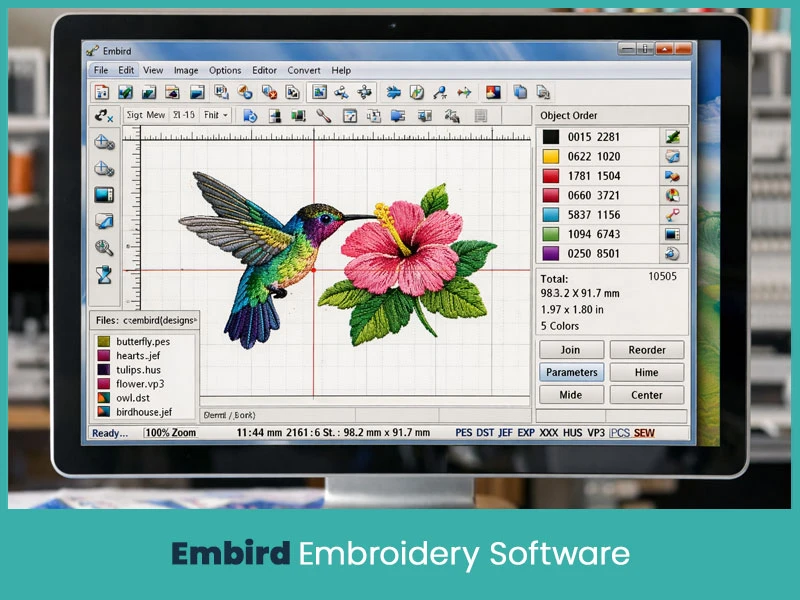
Task: Click the blue folder toolbar icon
Action: [x=398, y=116]
